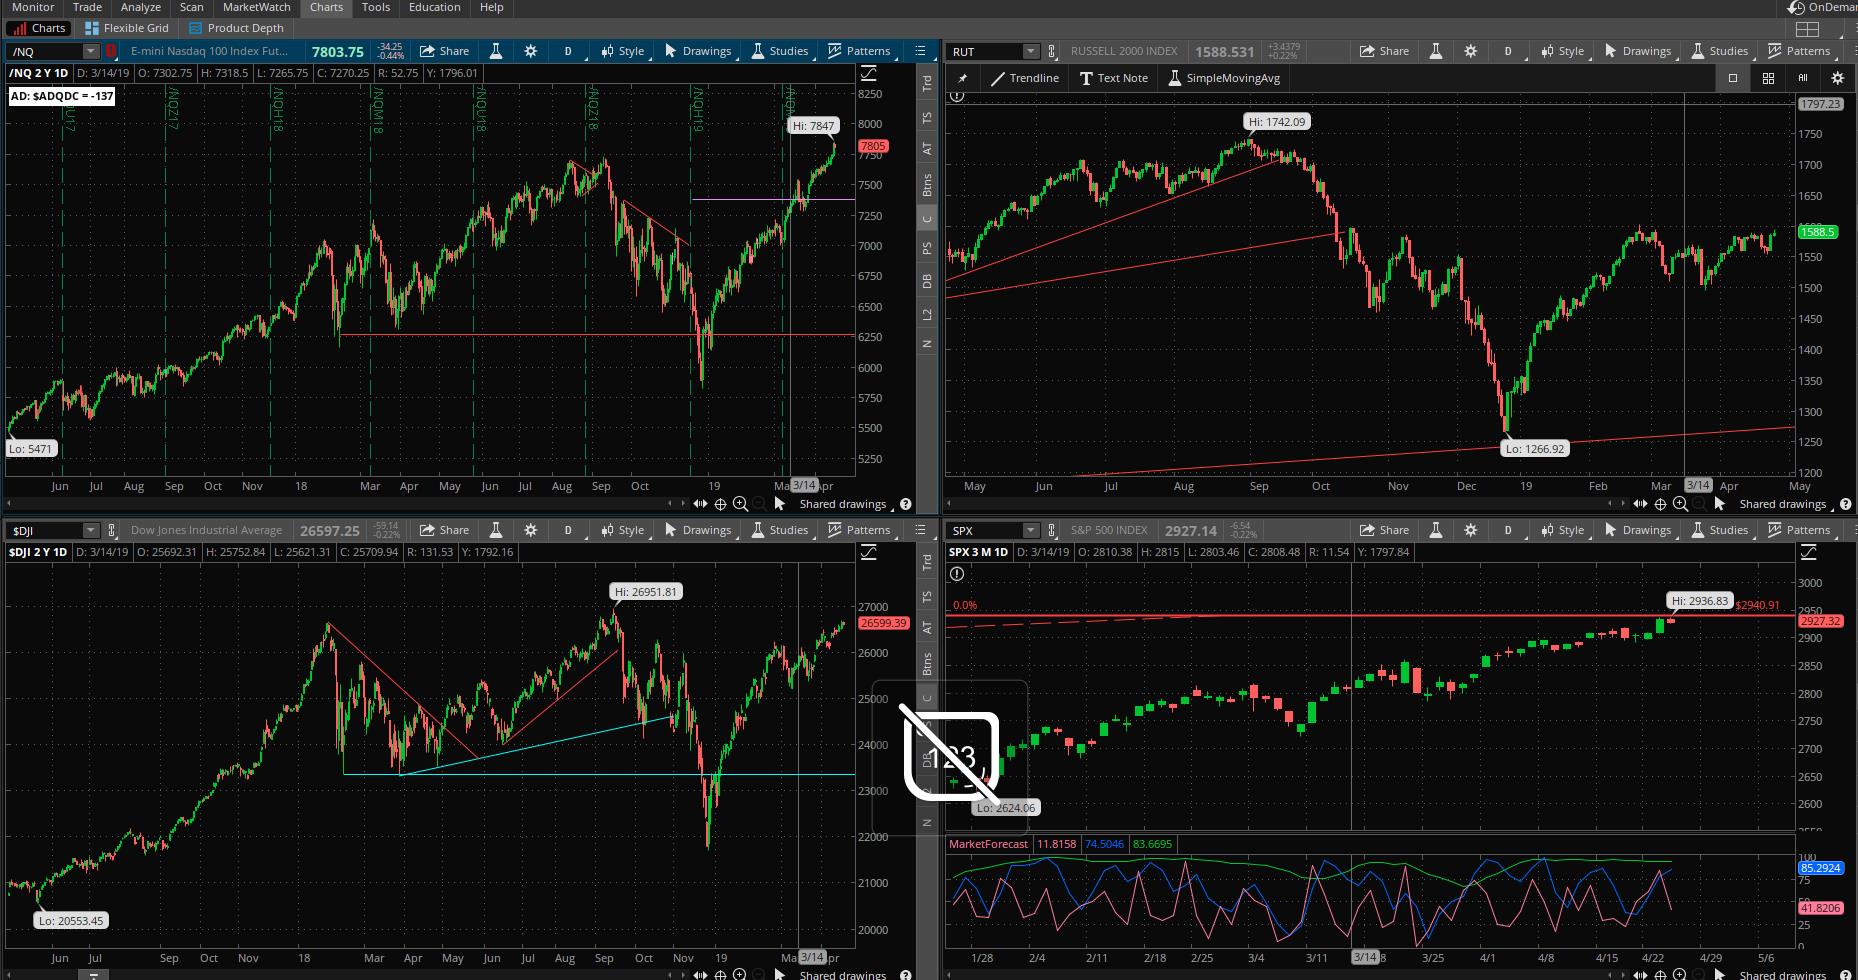Click the crosshair icon under /NQ chart

pyautogui.click(x=720, y=504)
